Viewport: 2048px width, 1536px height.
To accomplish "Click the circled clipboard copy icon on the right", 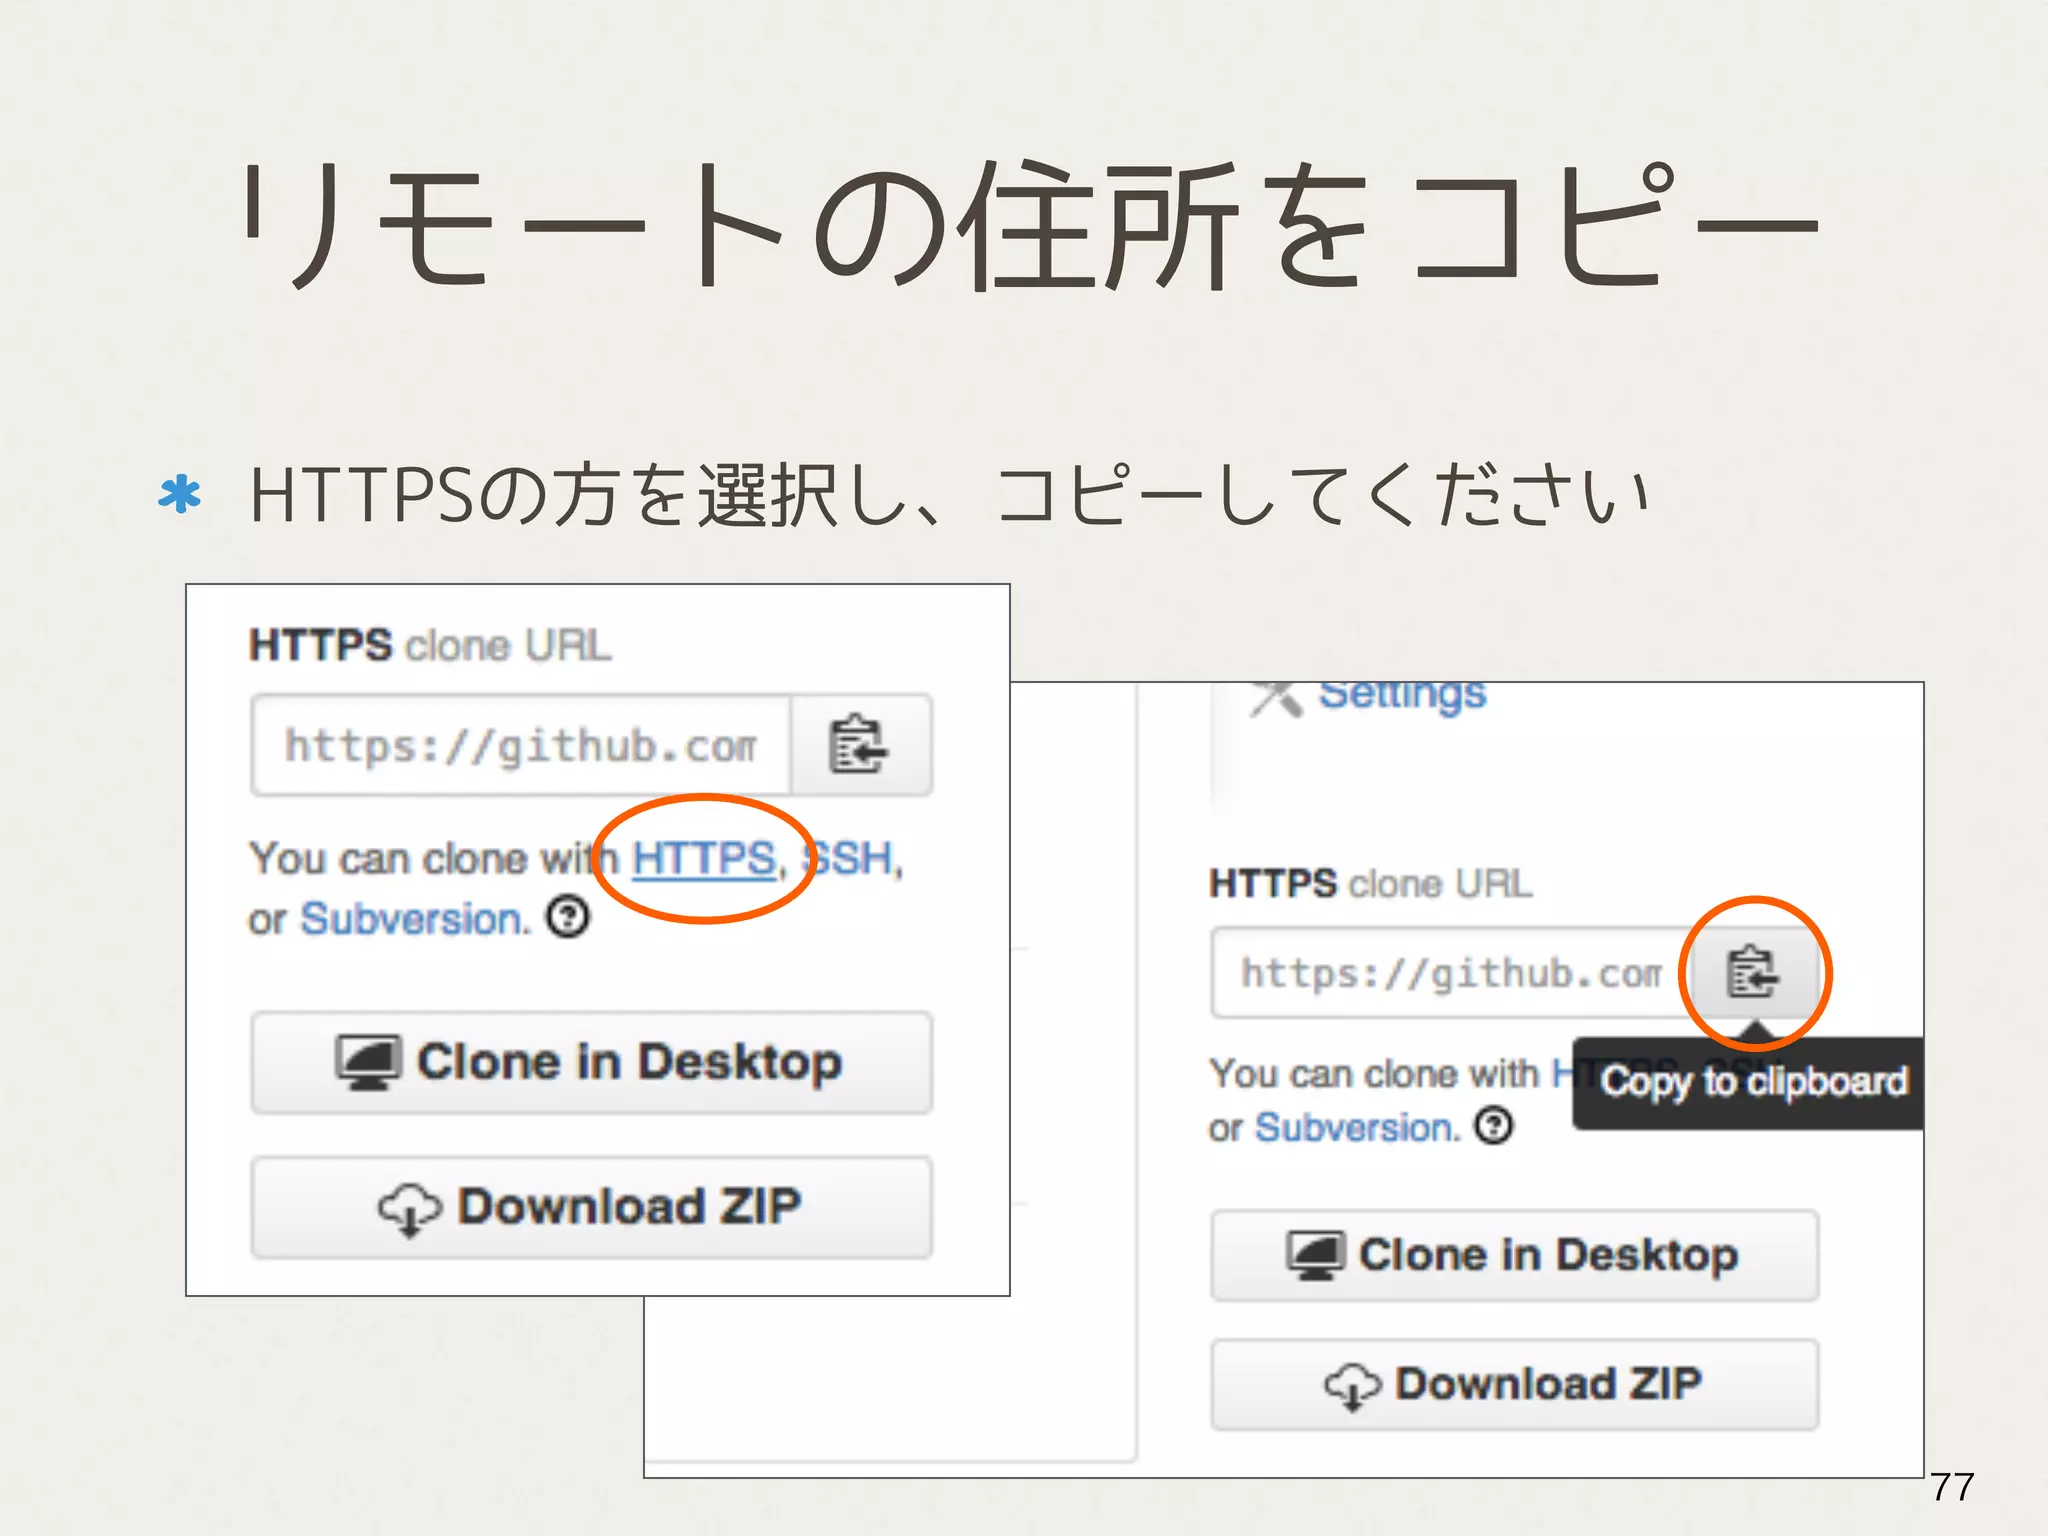I will (1752, 972).
